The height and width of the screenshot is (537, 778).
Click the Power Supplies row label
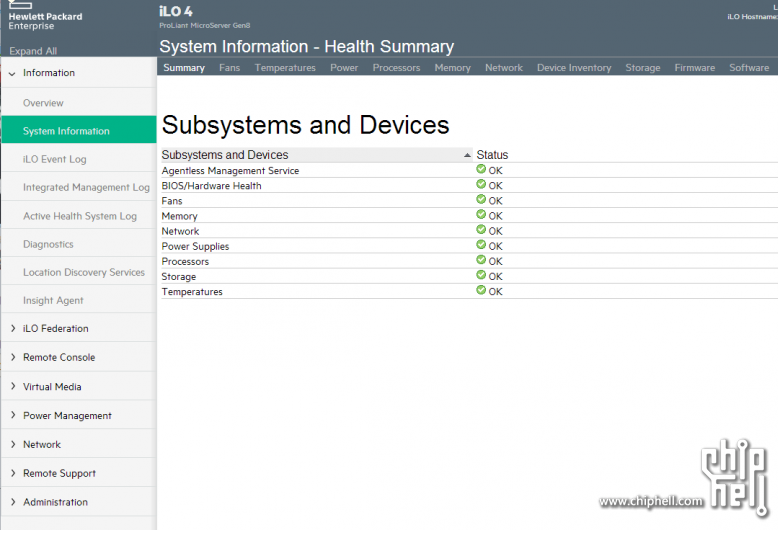click(x=195, y=246)
